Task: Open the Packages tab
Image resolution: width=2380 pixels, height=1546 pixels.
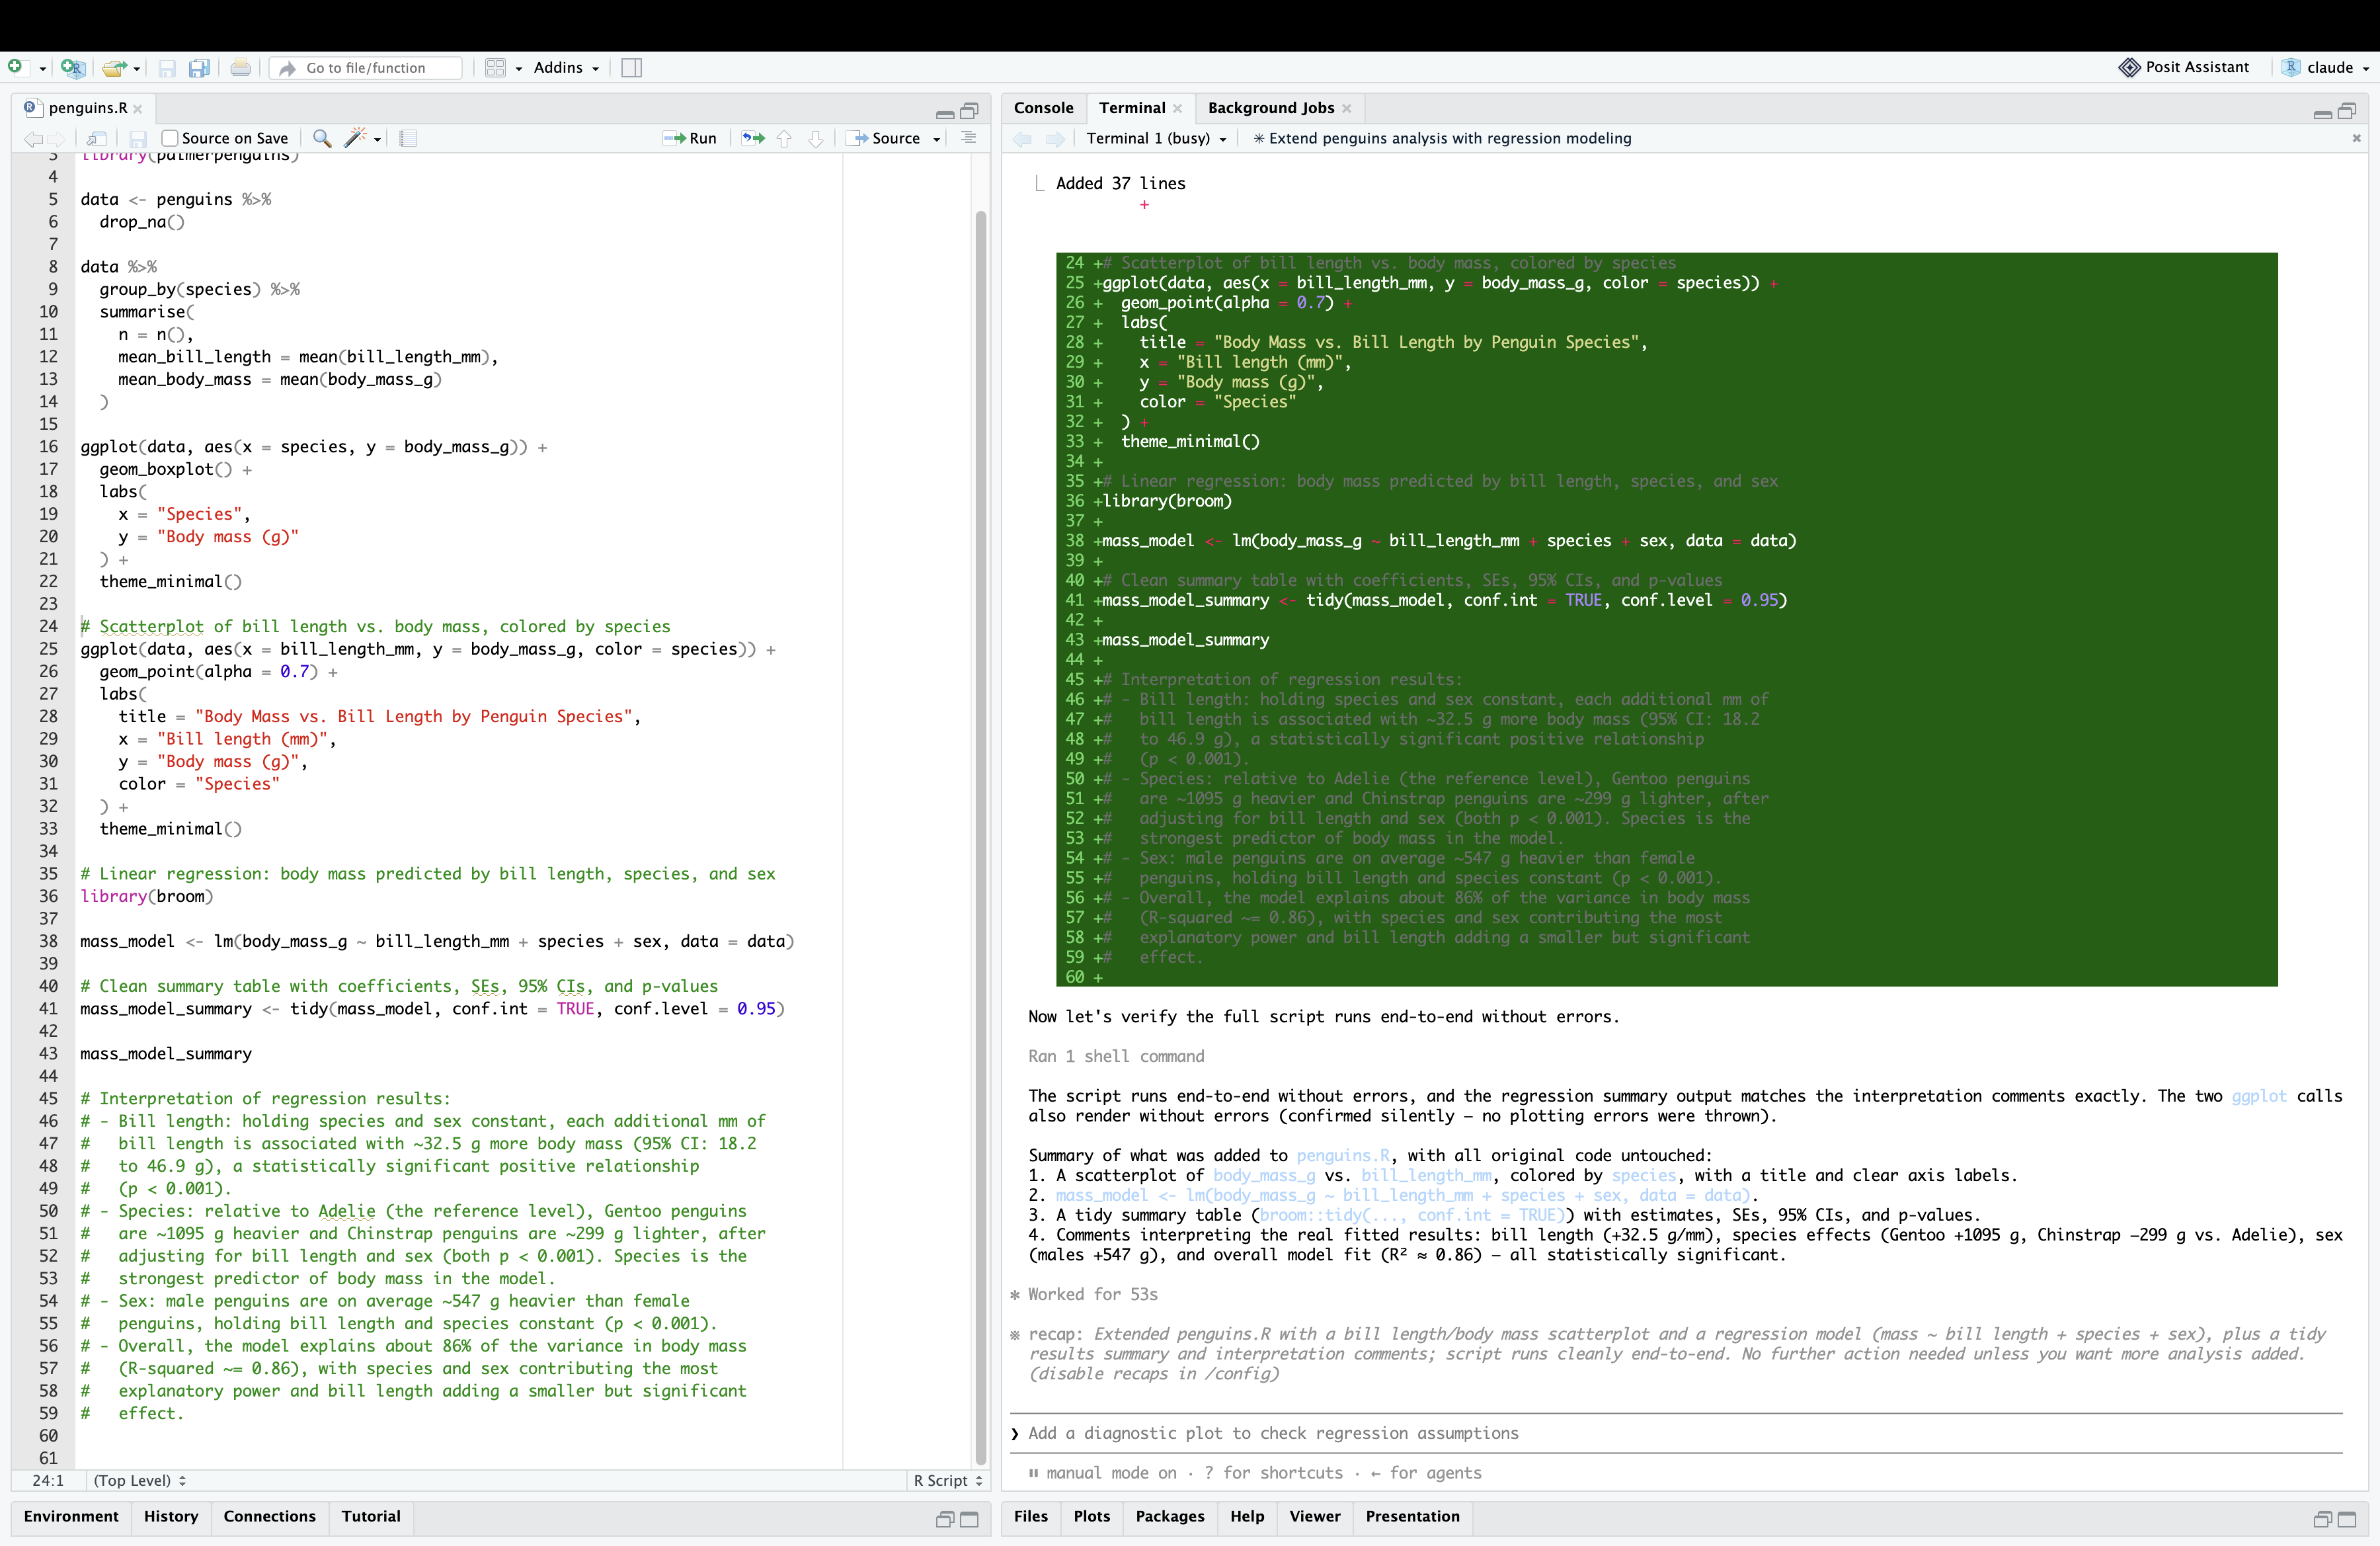Action: pyautogui.click(x=1169, y=1516)
